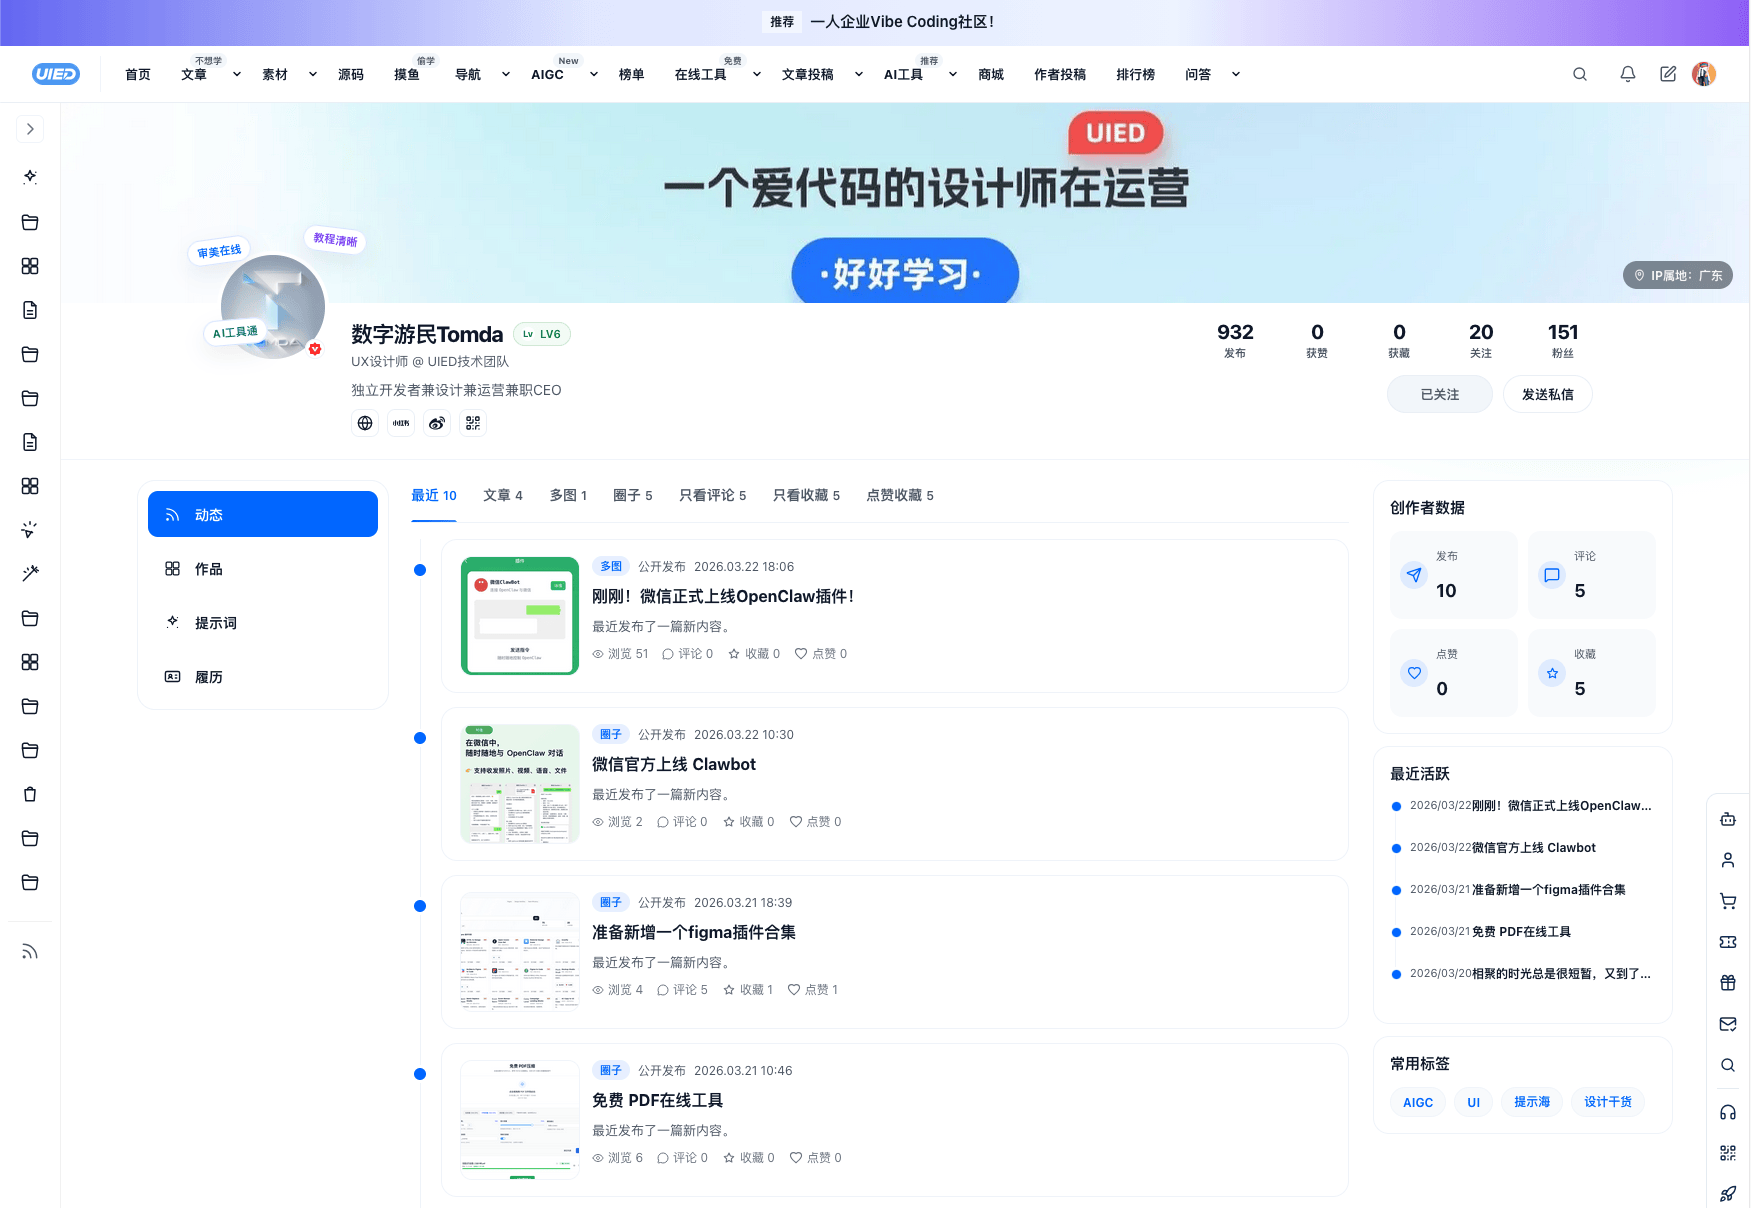This screenshot has height=1208, width=1751.
Task: Expand the 文章投稿 nav dropdown chevron
Action: pos(859,74)
